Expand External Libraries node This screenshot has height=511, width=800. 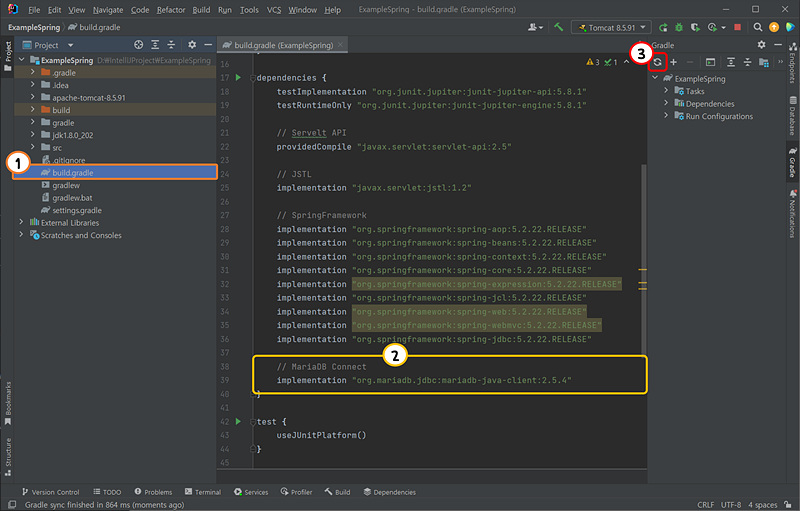click(21, 222)
